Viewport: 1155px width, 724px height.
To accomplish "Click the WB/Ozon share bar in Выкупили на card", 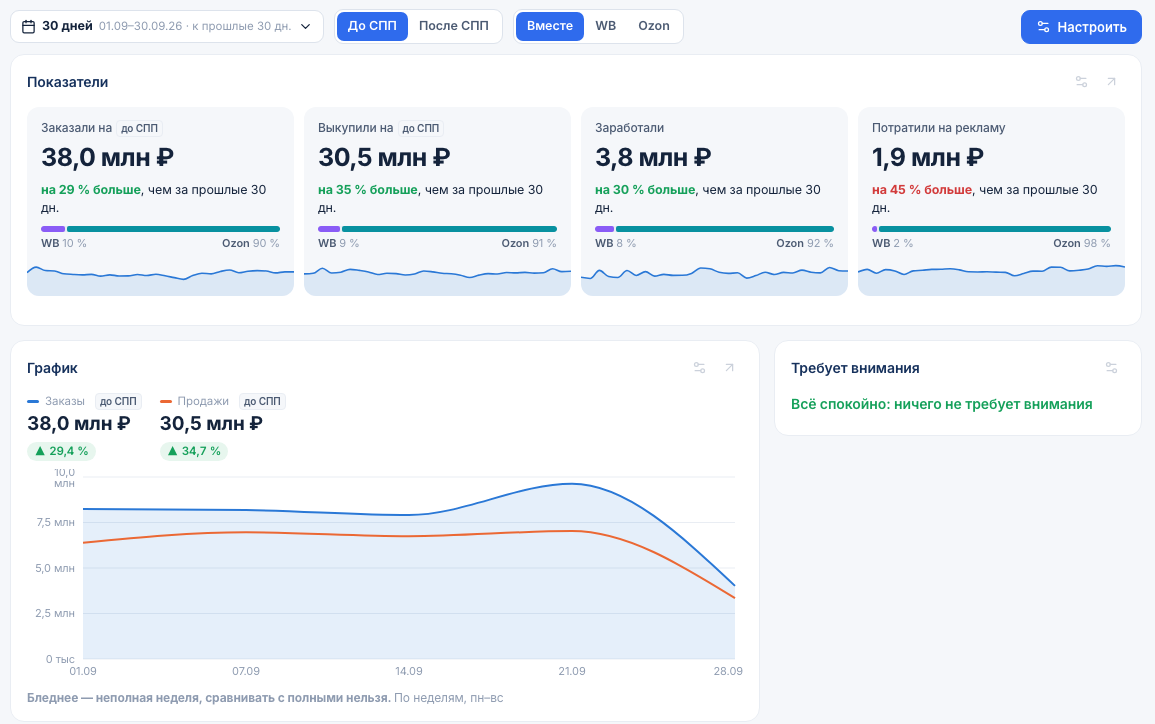I will point(438,229).
